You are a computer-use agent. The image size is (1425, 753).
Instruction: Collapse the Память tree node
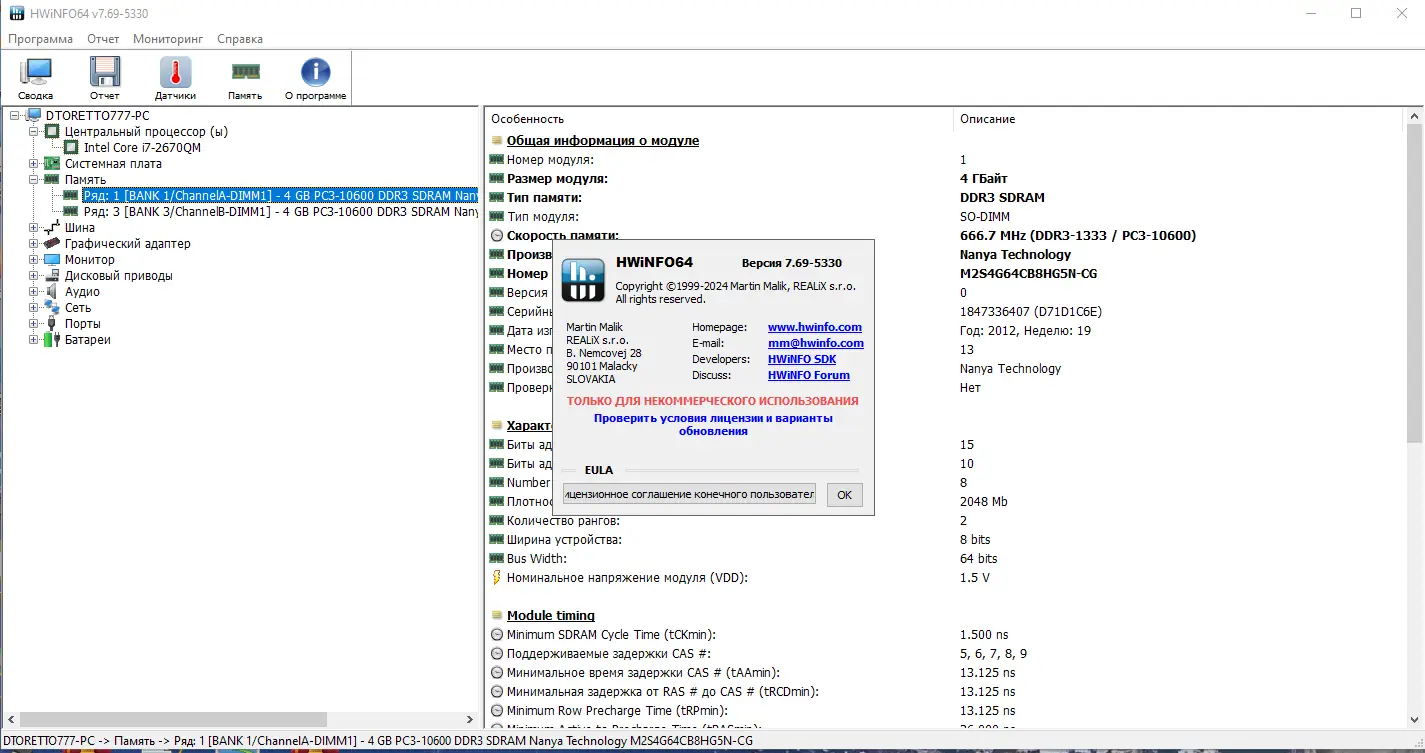(34, 180)
